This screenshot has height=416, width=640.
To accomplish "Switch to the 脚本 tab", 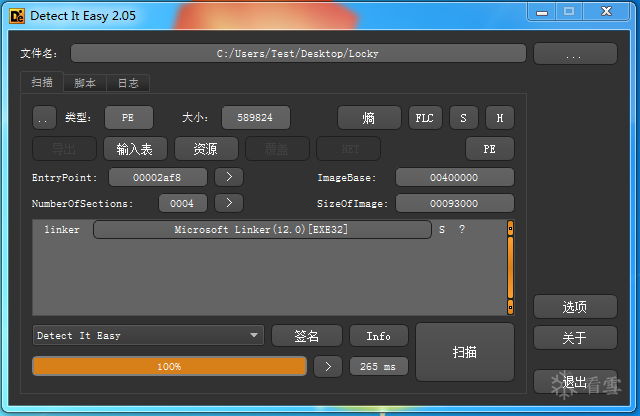I will pyautogui.click(x=85, y=83).
